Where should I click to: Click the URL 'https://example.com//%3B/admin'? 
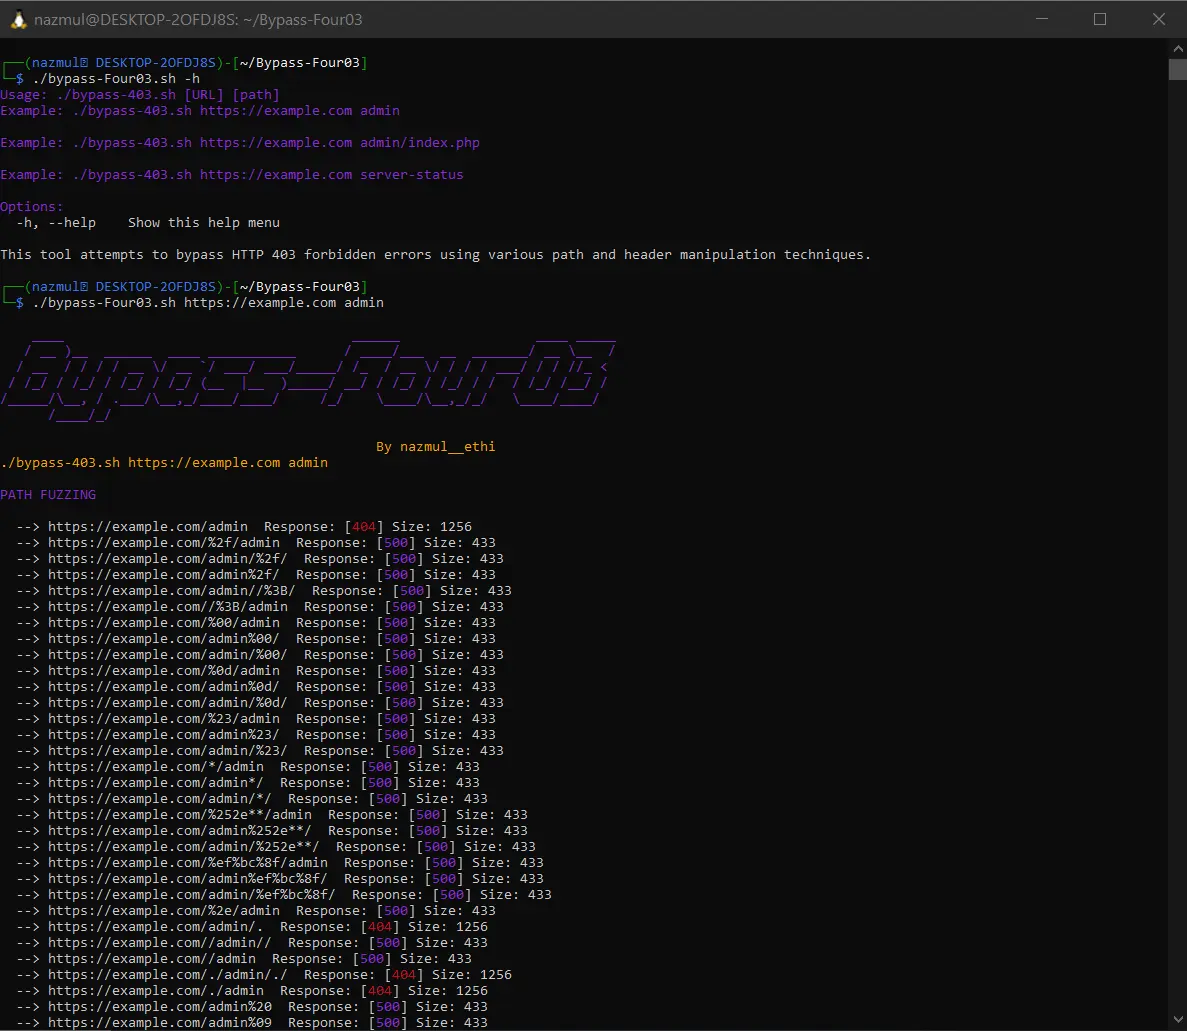tap(167, 606)
